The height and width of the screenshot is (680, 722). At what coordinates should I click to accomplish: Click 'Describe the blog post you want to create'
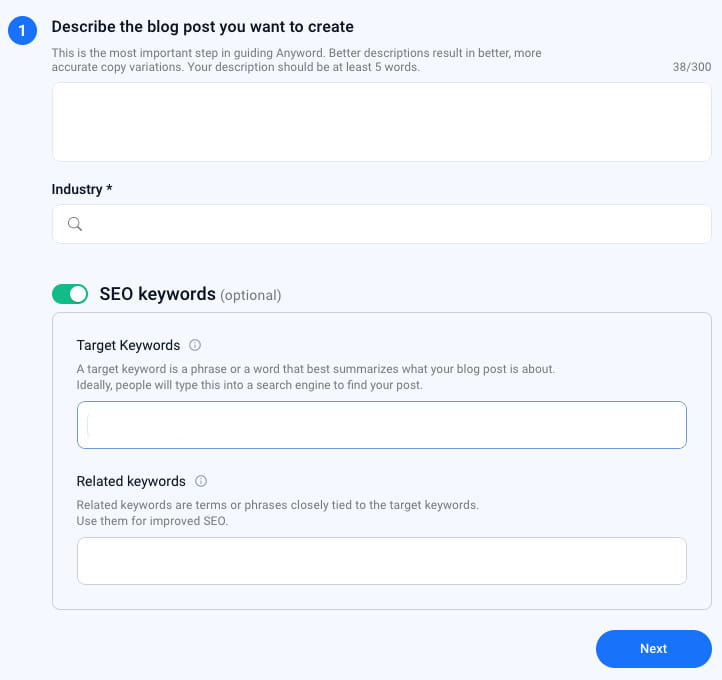(x=203, y=27)
